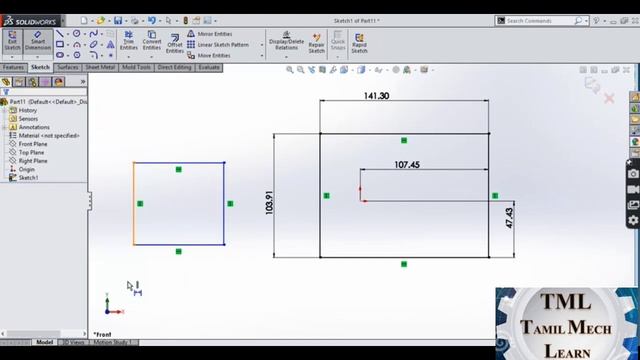Click the Section View icon
640x360 pixels.
click(322, 70)
